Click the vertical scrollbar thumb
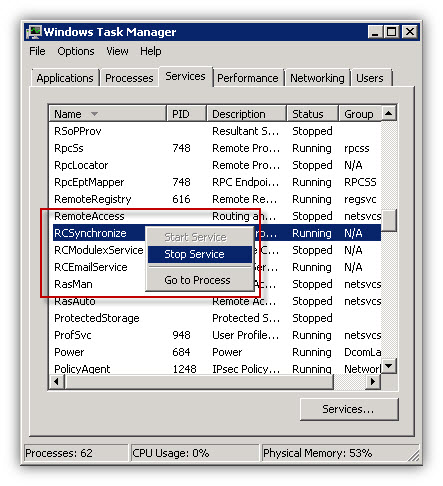This screenshot has width=443, height=486. coord(388,220)
